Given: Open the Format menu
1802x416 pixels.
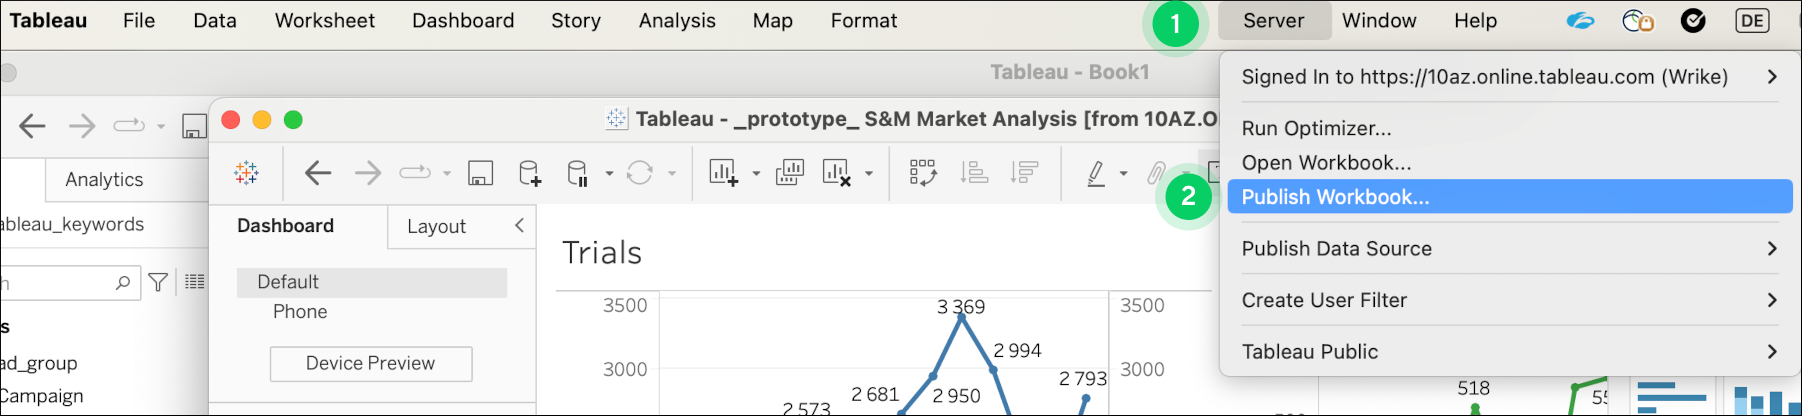Looking at the screenshot, I should coord(864,20).
